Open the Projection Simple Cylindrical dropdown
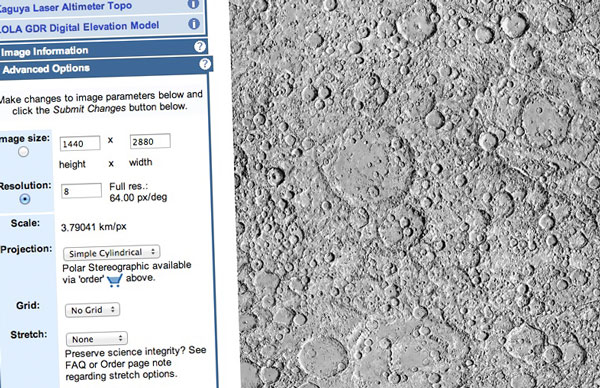Screen dimensions: 600x388 [x=111, y=253]
